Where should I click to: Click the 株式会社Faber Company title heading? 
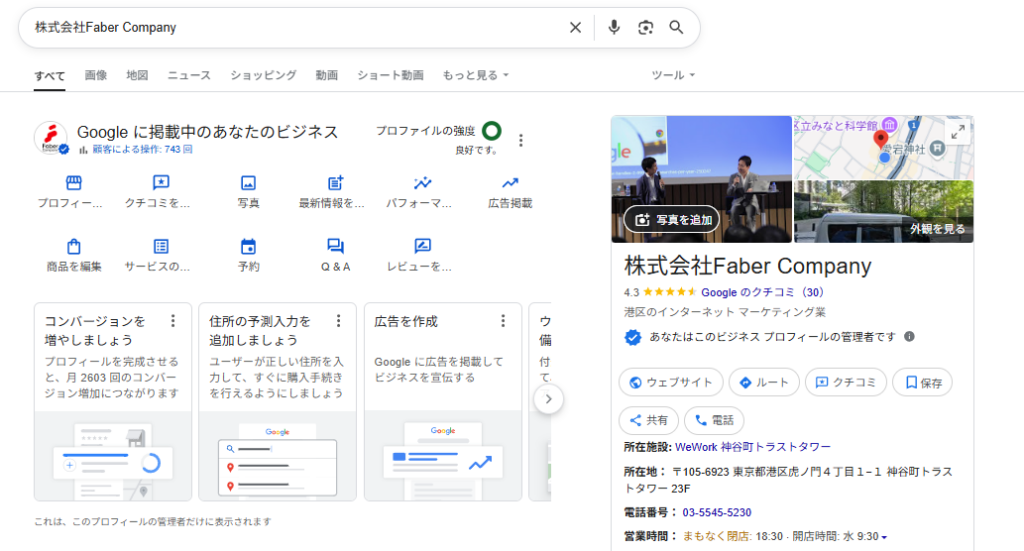click(748, 266)
